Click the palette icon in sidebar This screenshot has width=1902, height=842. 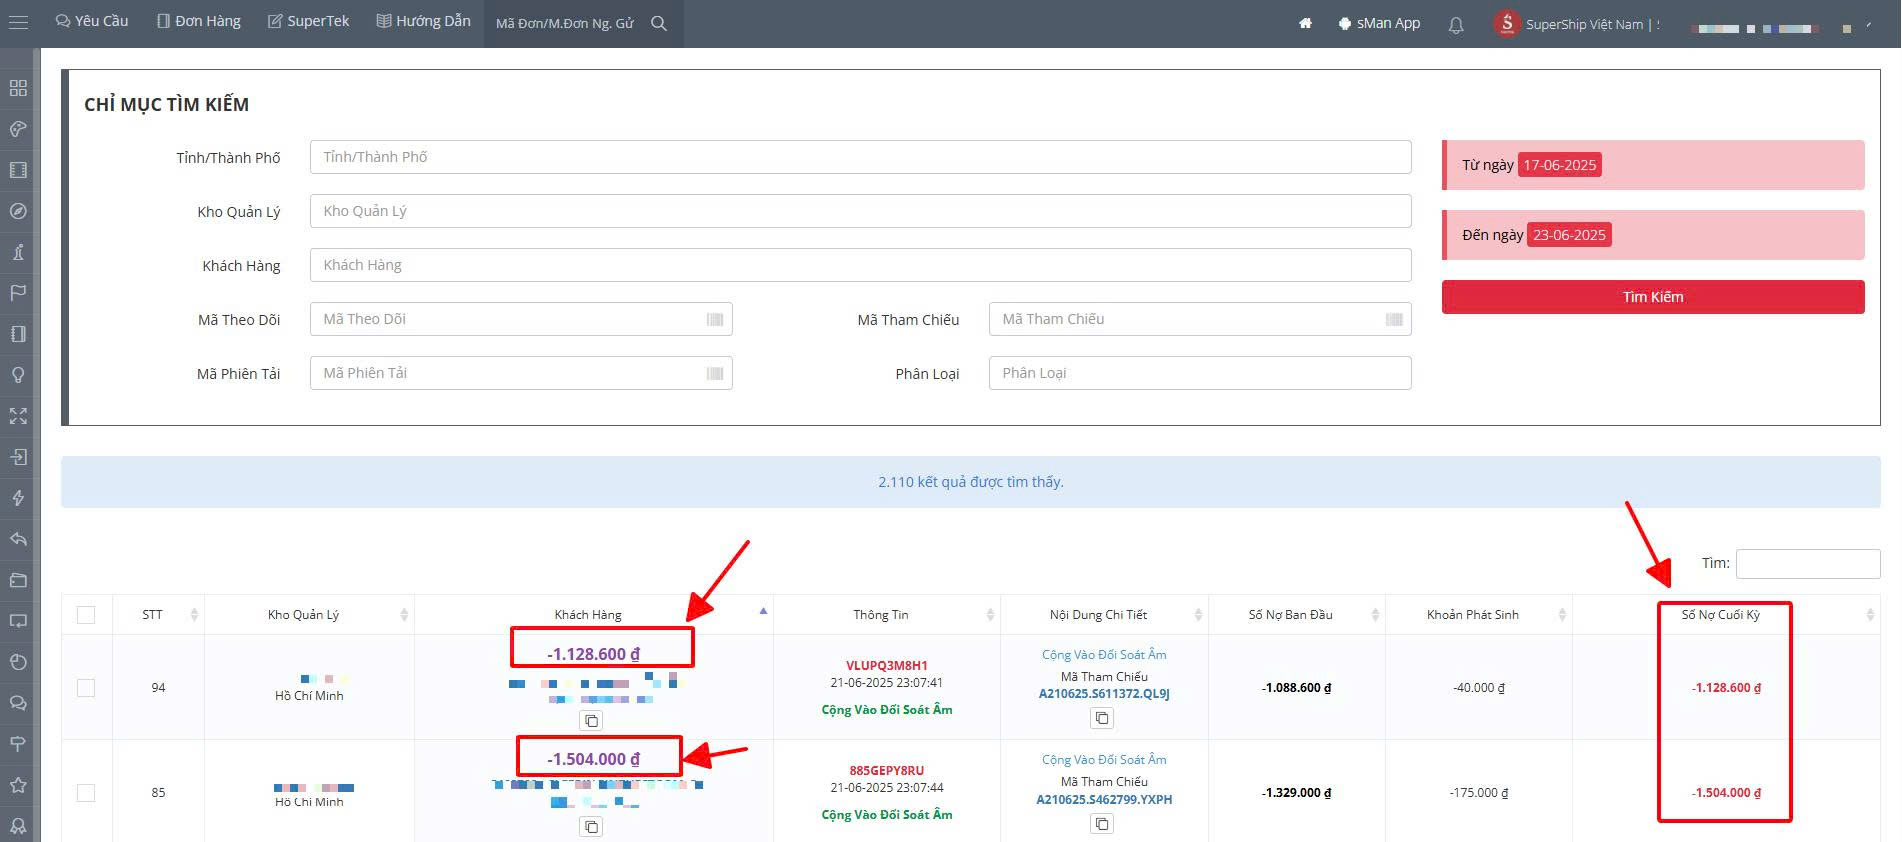coord(18,129)
